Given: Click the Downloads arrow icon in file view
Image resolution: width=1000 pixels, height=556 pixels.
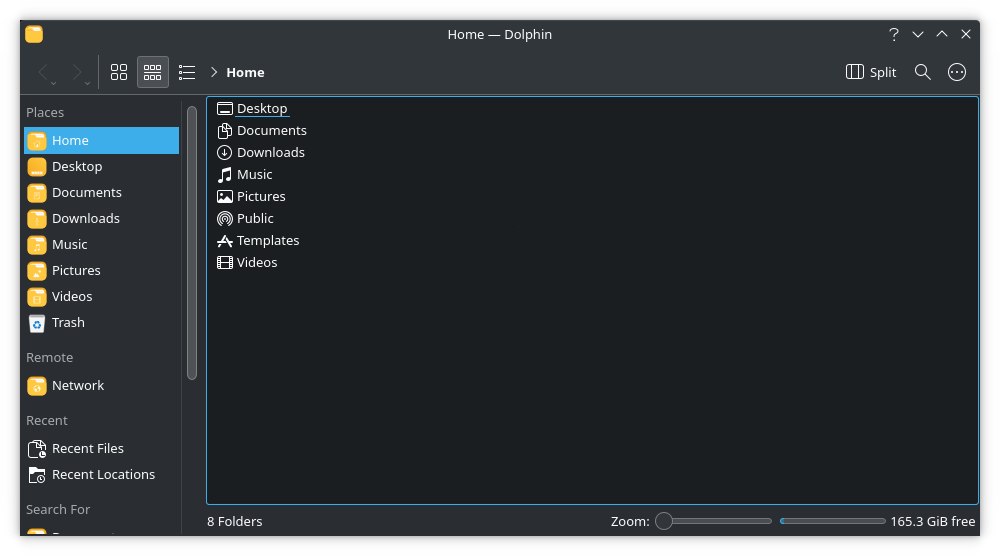Looking at the screenshot, I should tap(224, 152).
